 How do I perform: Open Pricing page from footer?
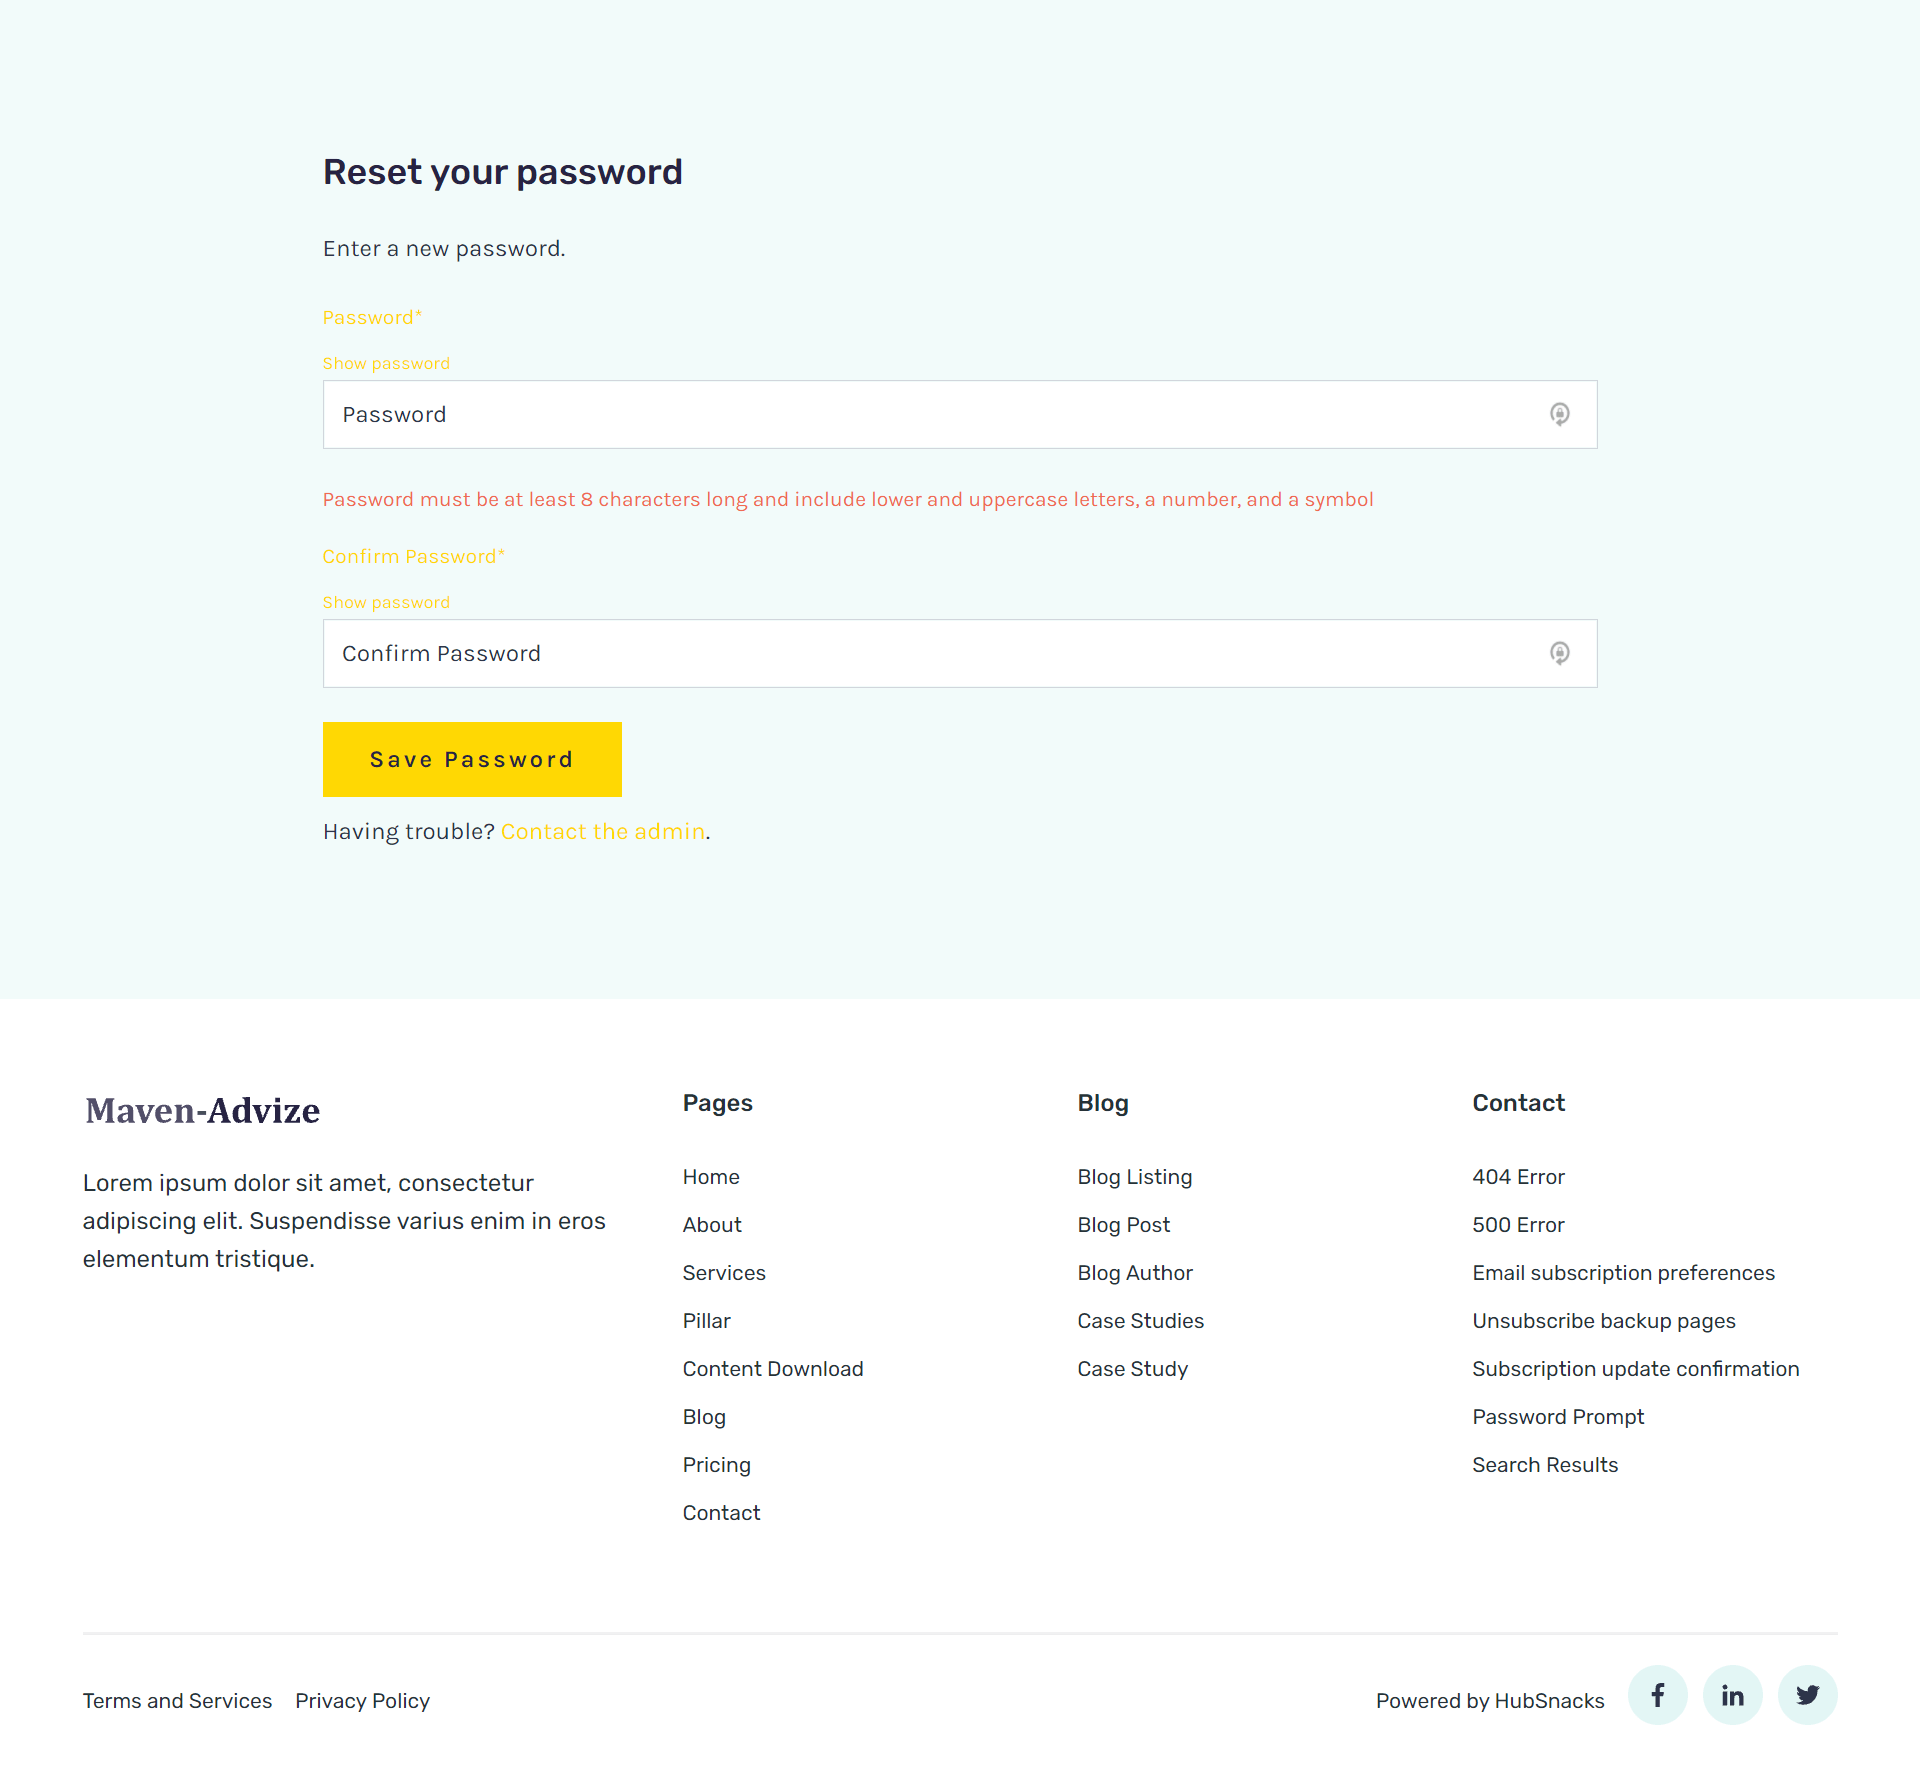[x=716, y=1465]
